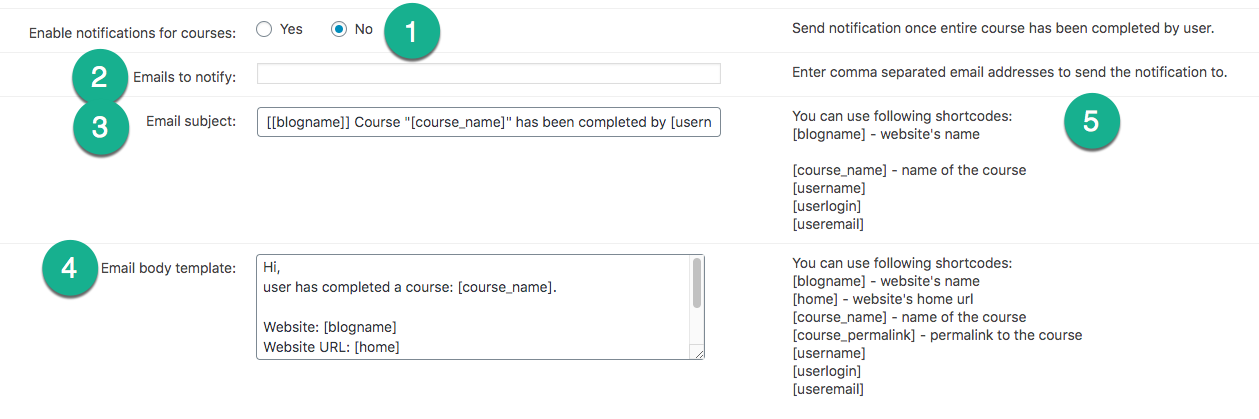This screenshot has height=419, width=1259.
Task: Click the green annotation badge numbered 3
Action: 102,126
